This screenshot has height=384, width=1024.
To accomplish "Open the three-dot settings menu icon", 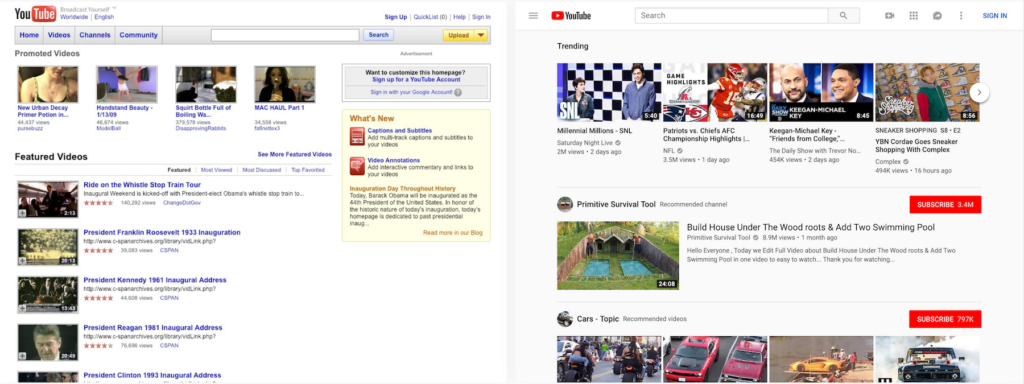I will pyautogui.click(x=961, y=16).
